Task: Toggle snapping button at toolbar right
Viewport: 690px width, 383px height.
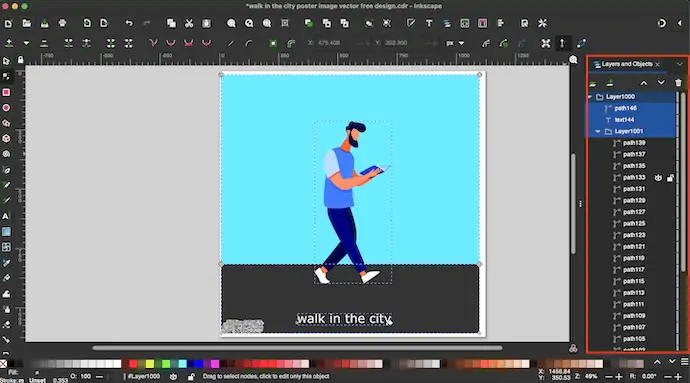Action: click(x=661, y=23)
